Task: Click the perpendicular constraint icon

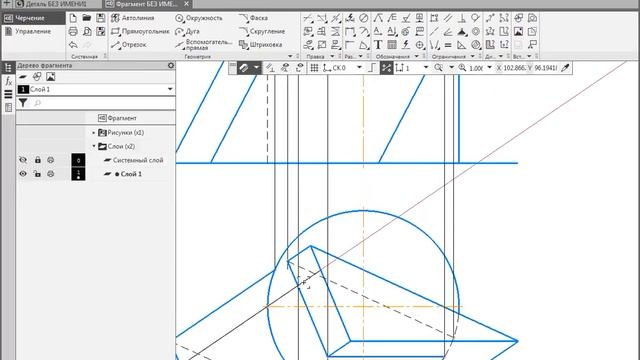Action: [462, 18]
